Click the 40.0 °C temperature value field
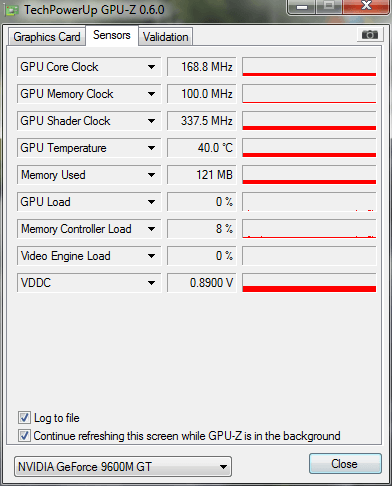Screen dimensions: 392x486 202,148
